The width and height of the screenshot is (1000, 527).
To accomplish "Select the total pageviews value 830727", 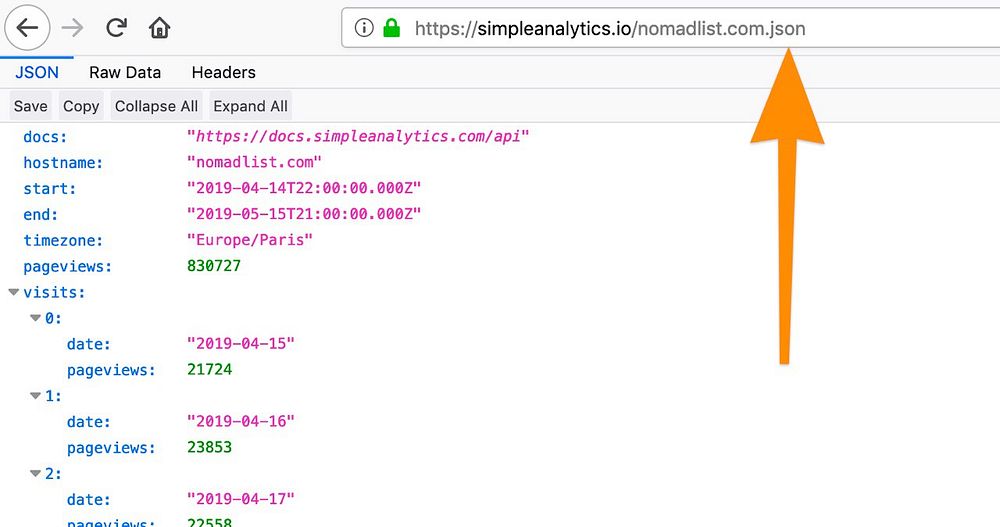I will pyautogui.click(x=214, y=265).
